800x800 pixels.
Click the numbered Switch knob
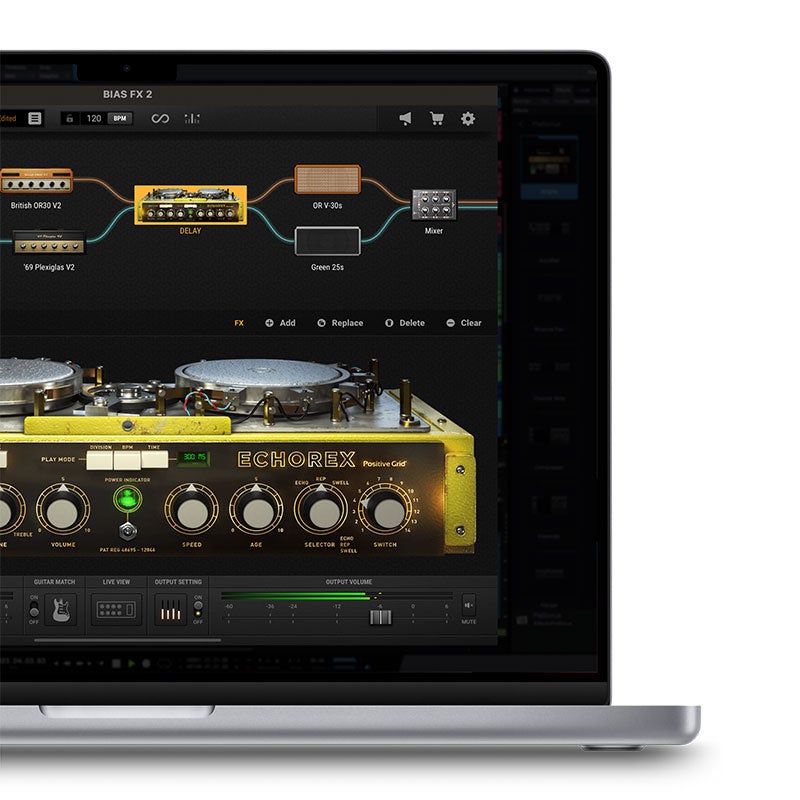386,511
